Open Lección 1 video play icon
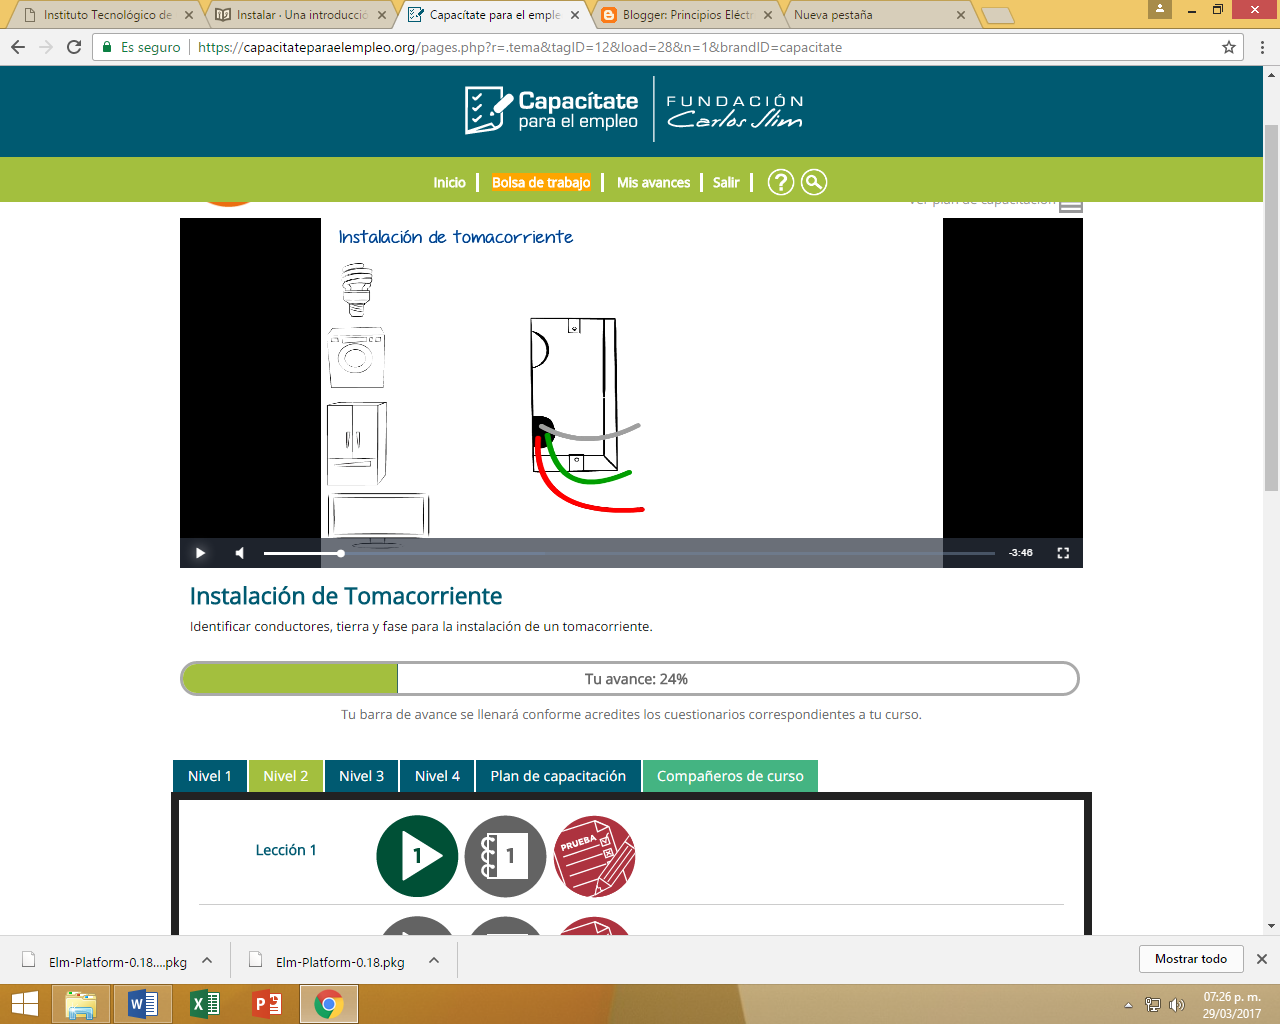The width and height of the screenshot is (1280, 1024). (x=417, y=856)
